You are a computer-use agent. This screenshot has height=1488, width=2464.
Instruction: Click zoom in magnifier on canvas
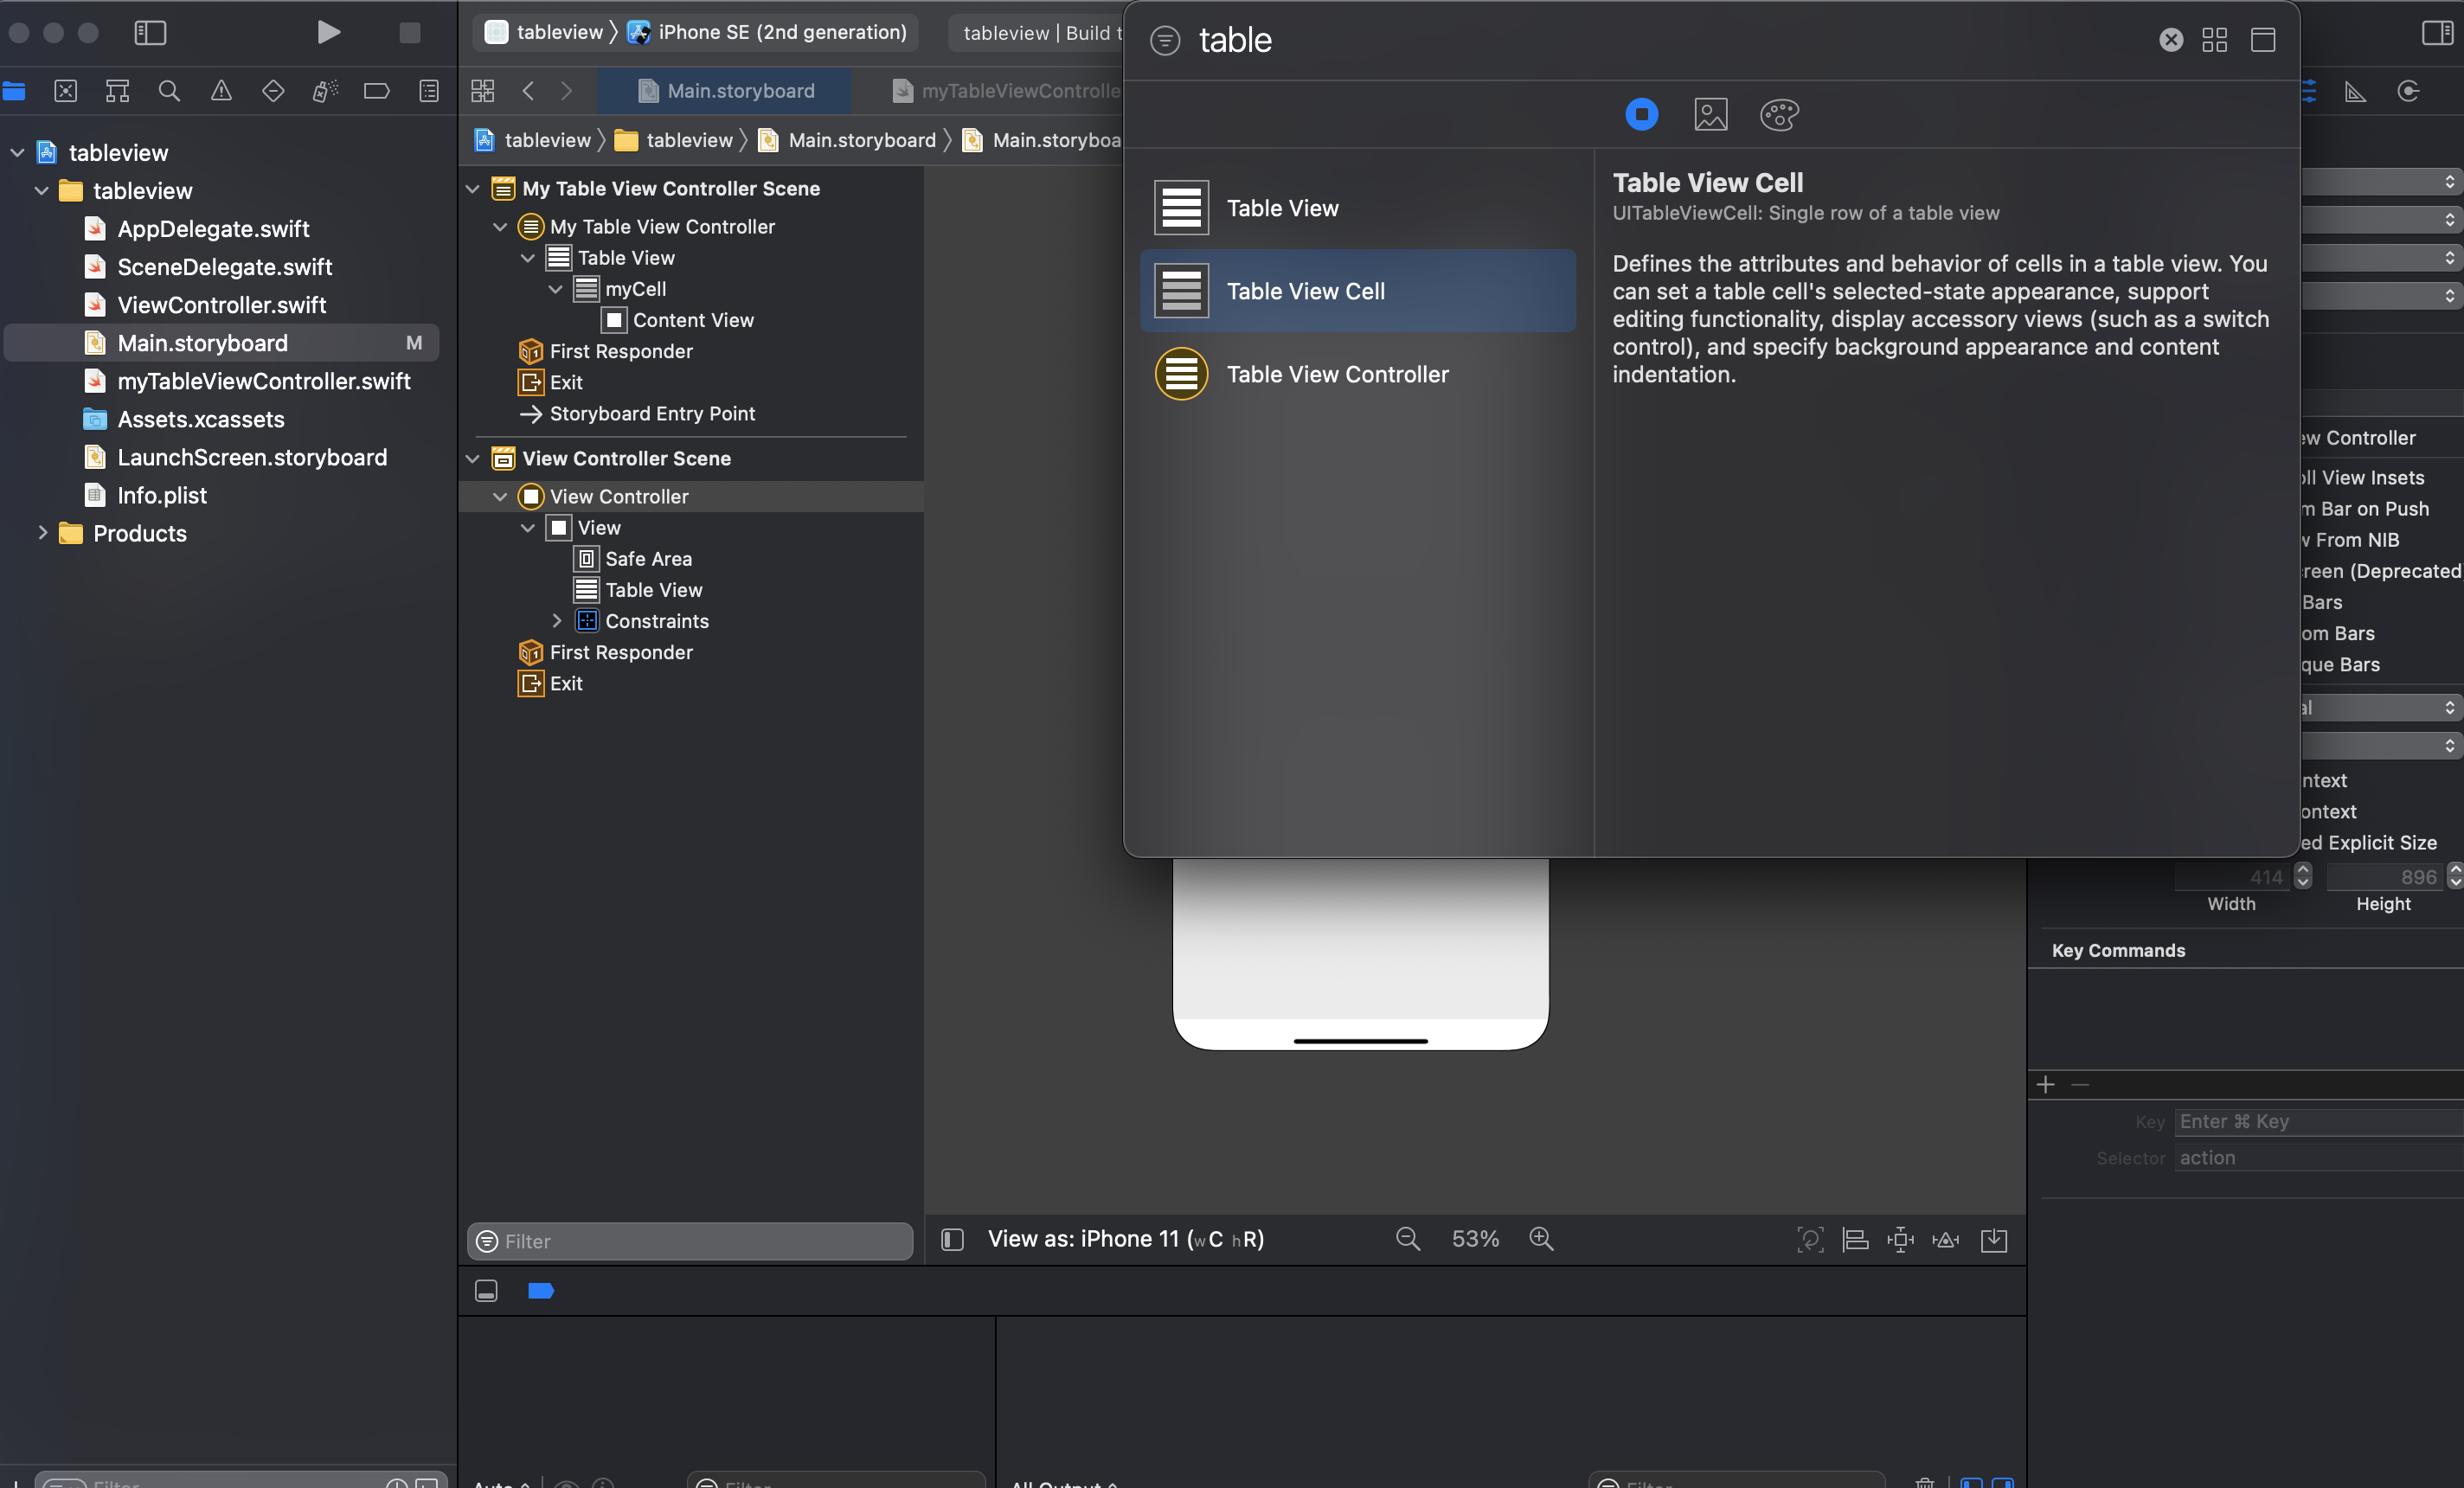point(1541,1239)
